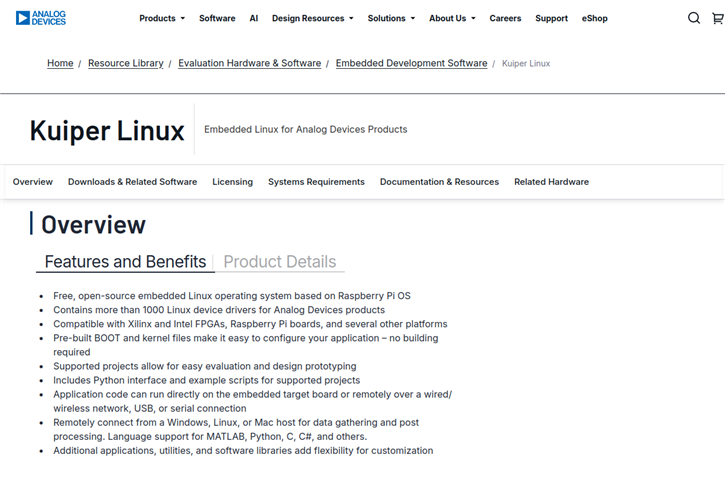
Task: Expand the About Us dropdown menu
Action: pyautogui.click(x=452, y=18)
